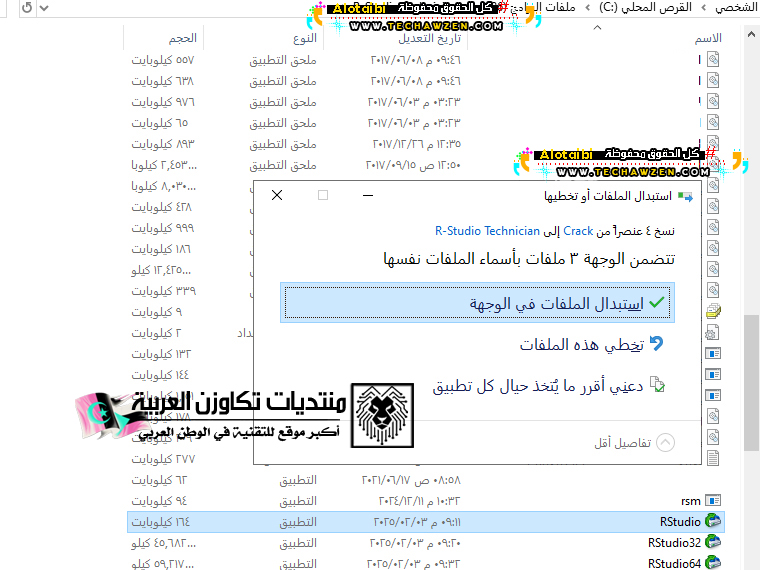Select file name rsm
Viewport: 760px width, 570px height.
pos(691,501)
